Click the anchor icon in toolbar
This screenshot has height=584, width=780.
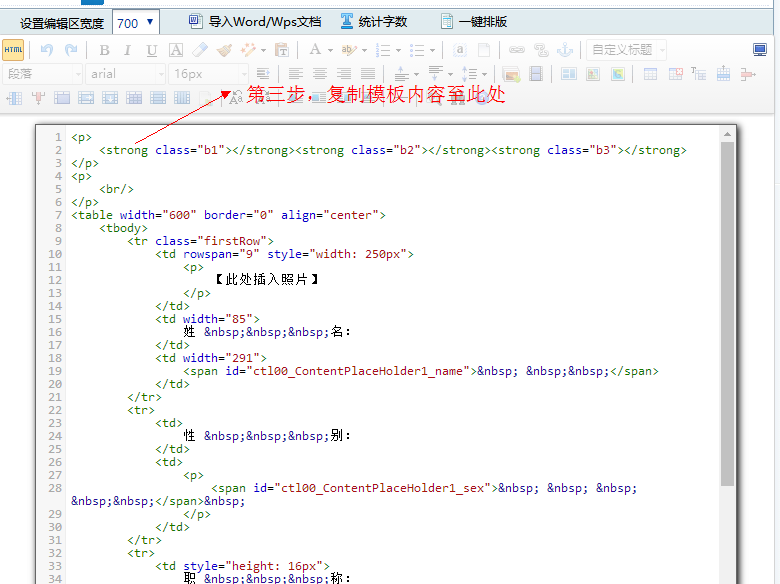(x=565, y=50)
